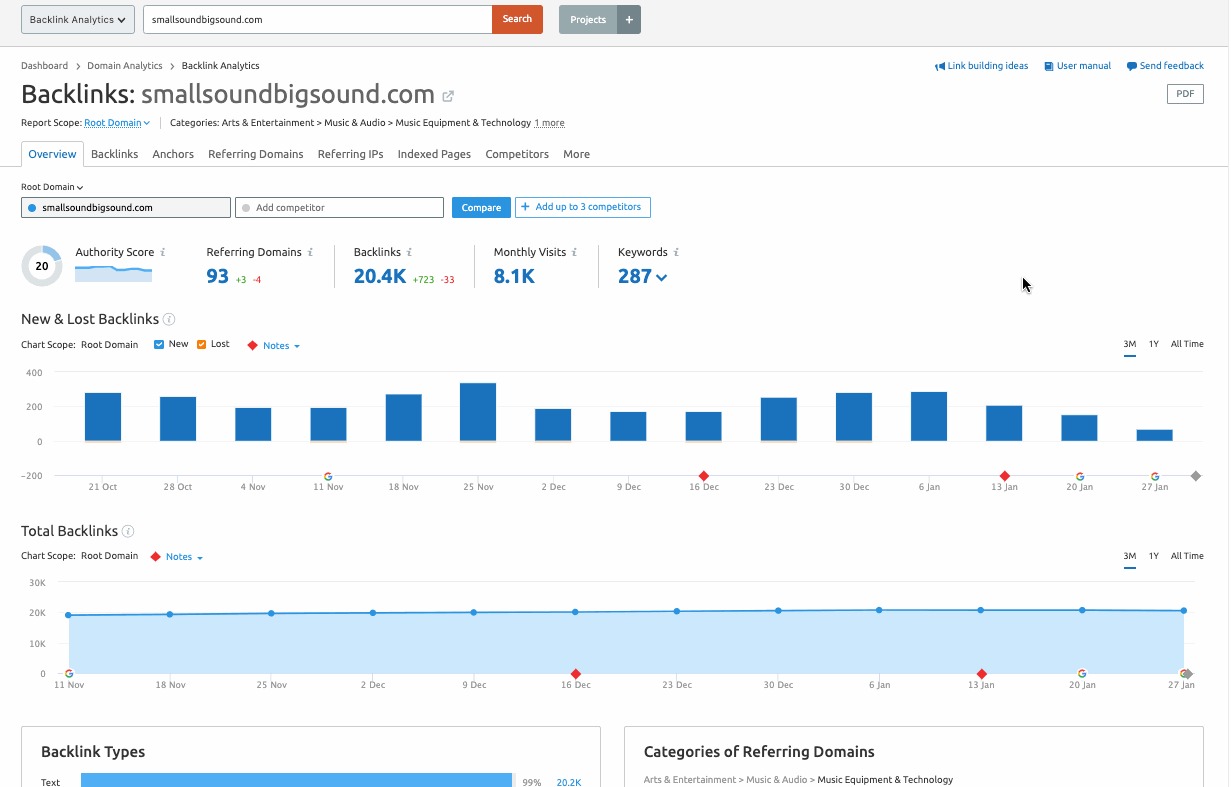1231x787 pixels.
Task: Go to Domain Analytics in the breadcrumb
Action: pos(125,66)
